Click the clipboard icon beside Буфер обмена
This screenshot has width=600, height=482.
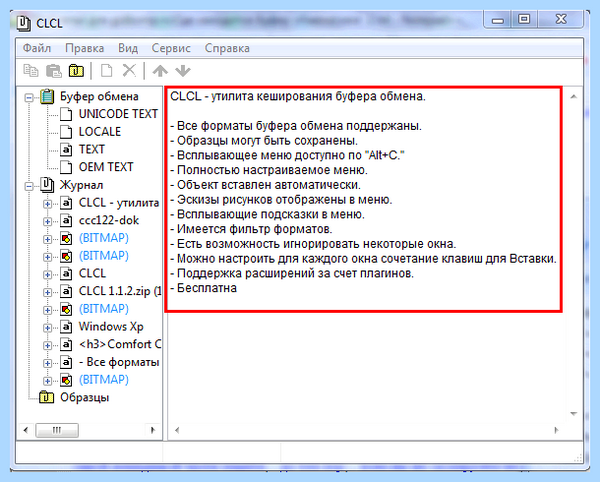tap(47, 96)
